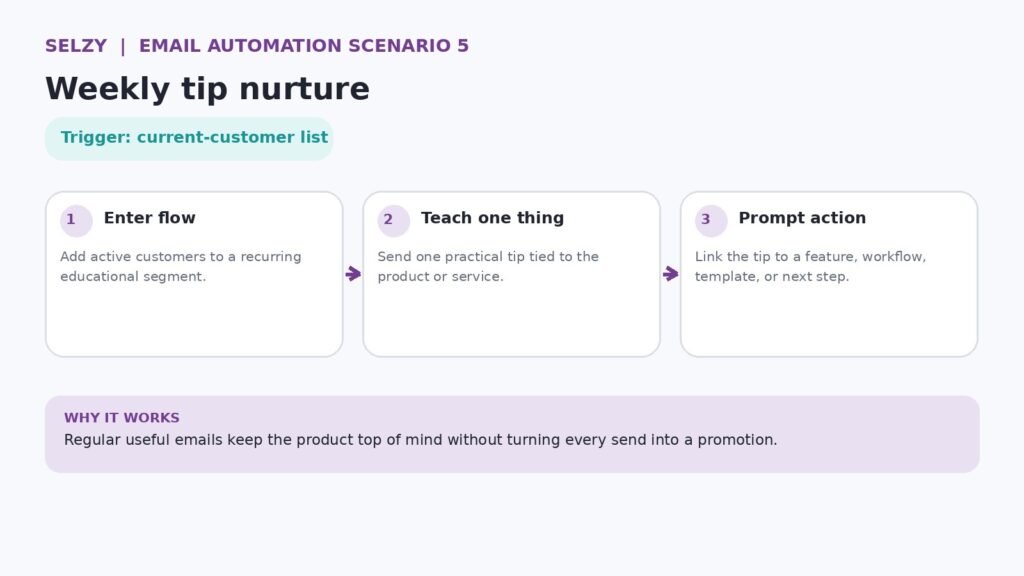This screenshot has height=576, width=1024.
Task: Click empty area of Enter flow card
Action: [x=194, y=320]
